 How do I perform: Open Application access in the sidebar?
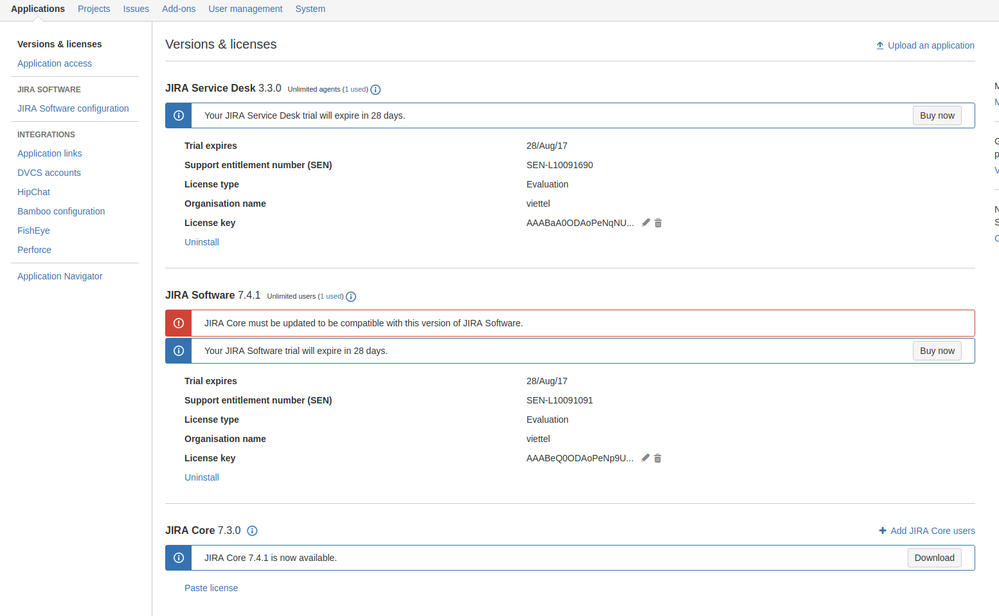(54, 63)
